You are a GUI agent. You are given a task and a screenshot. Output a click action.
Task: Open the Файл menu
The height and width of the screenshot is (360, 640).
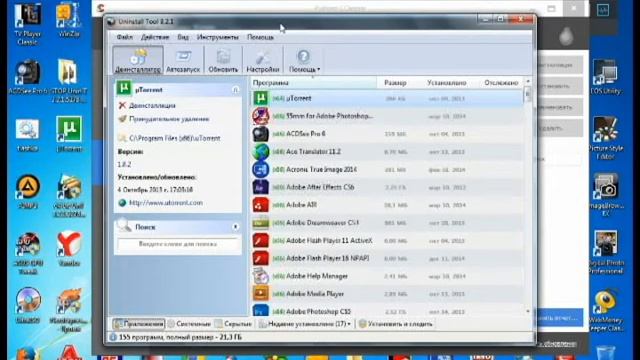pyautogui.click(x=124, y=37)
